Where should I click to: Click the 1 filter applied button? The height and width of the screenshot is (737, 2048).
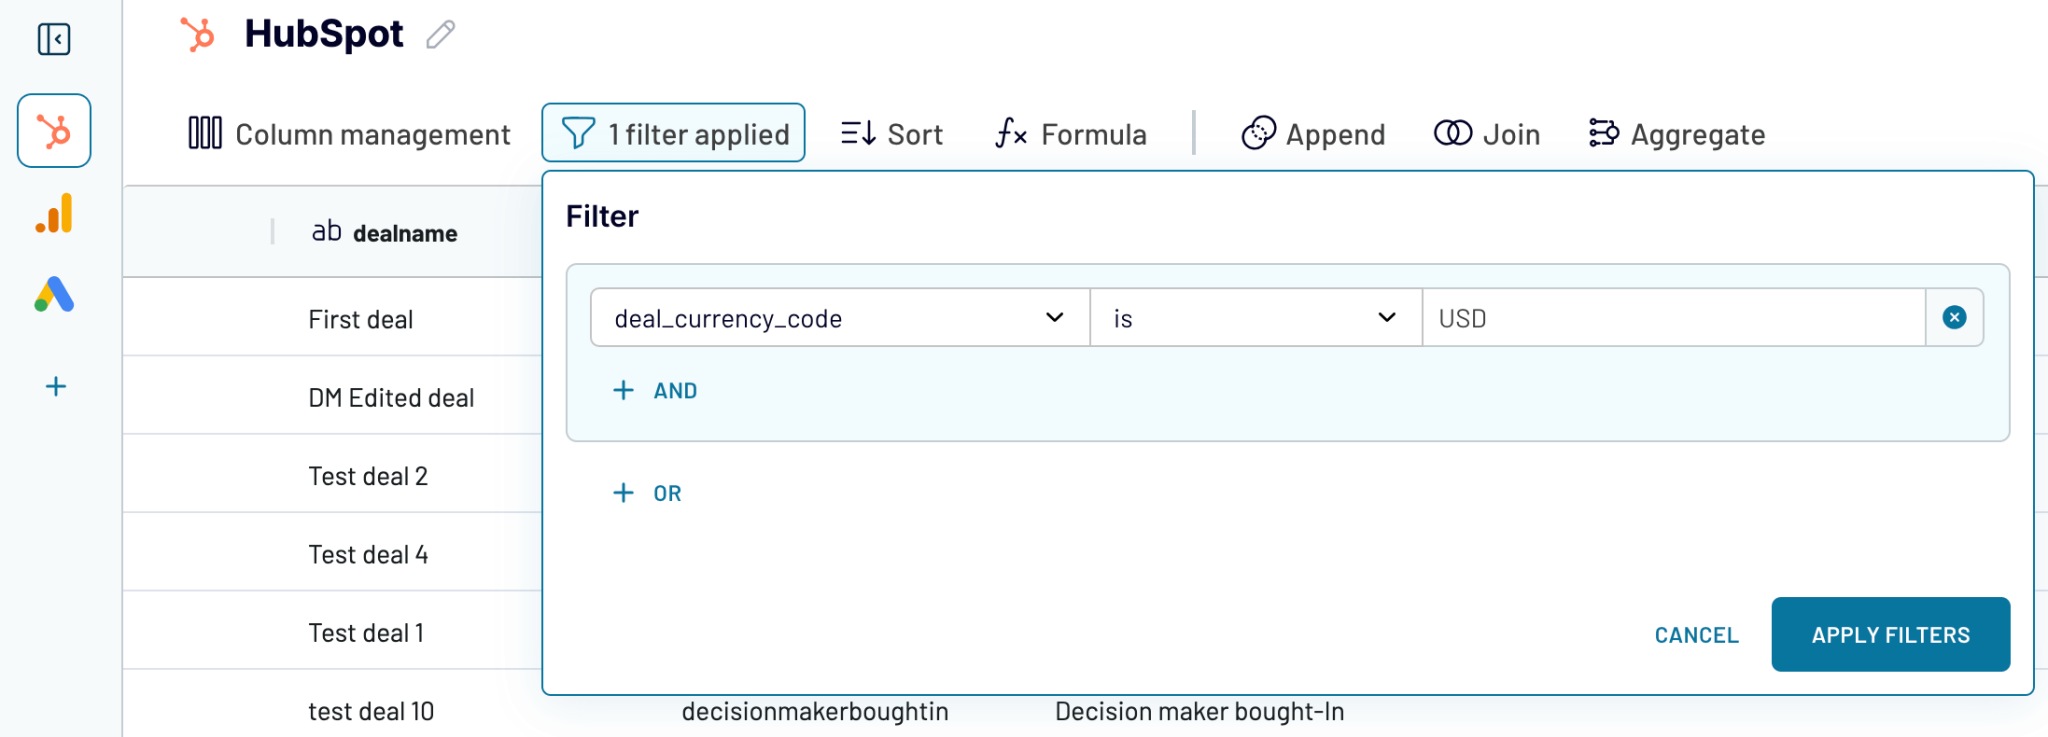pos(672,132)
